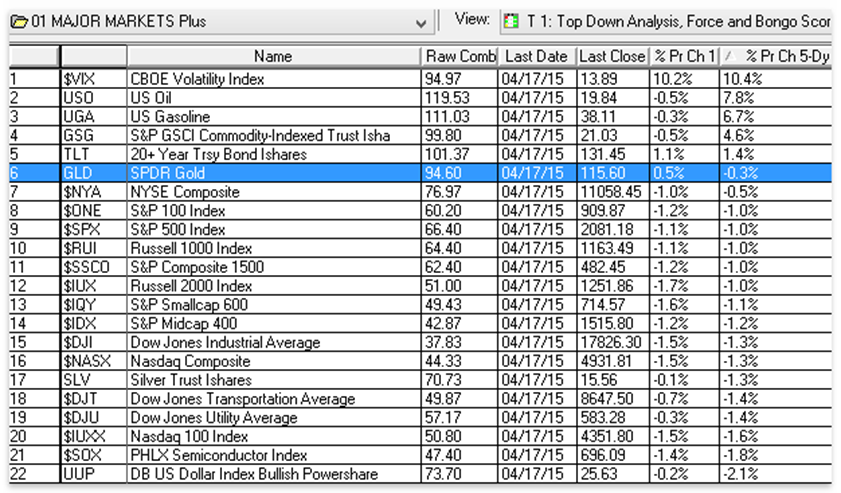841x493 pixels.
Task: Click the UUP symbol cell
Action: click(94, 474)
